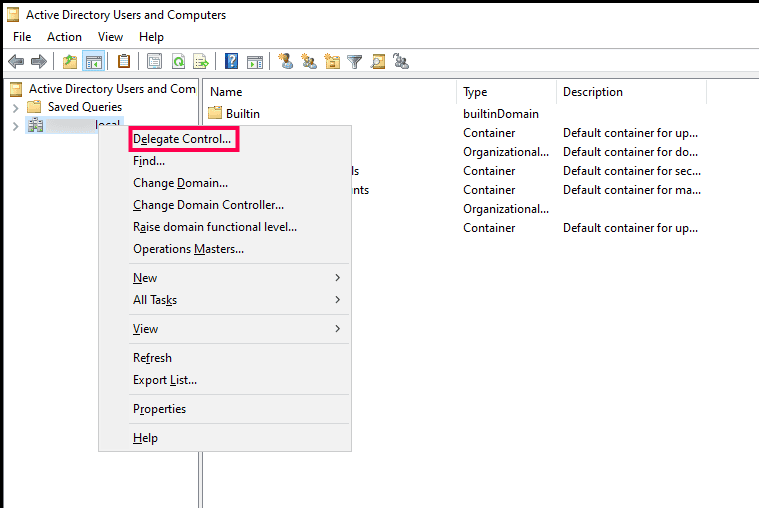Screen dimensions: 759x508
Task: Open the View submenu arrow in context menu
Action: coord(337,328)
